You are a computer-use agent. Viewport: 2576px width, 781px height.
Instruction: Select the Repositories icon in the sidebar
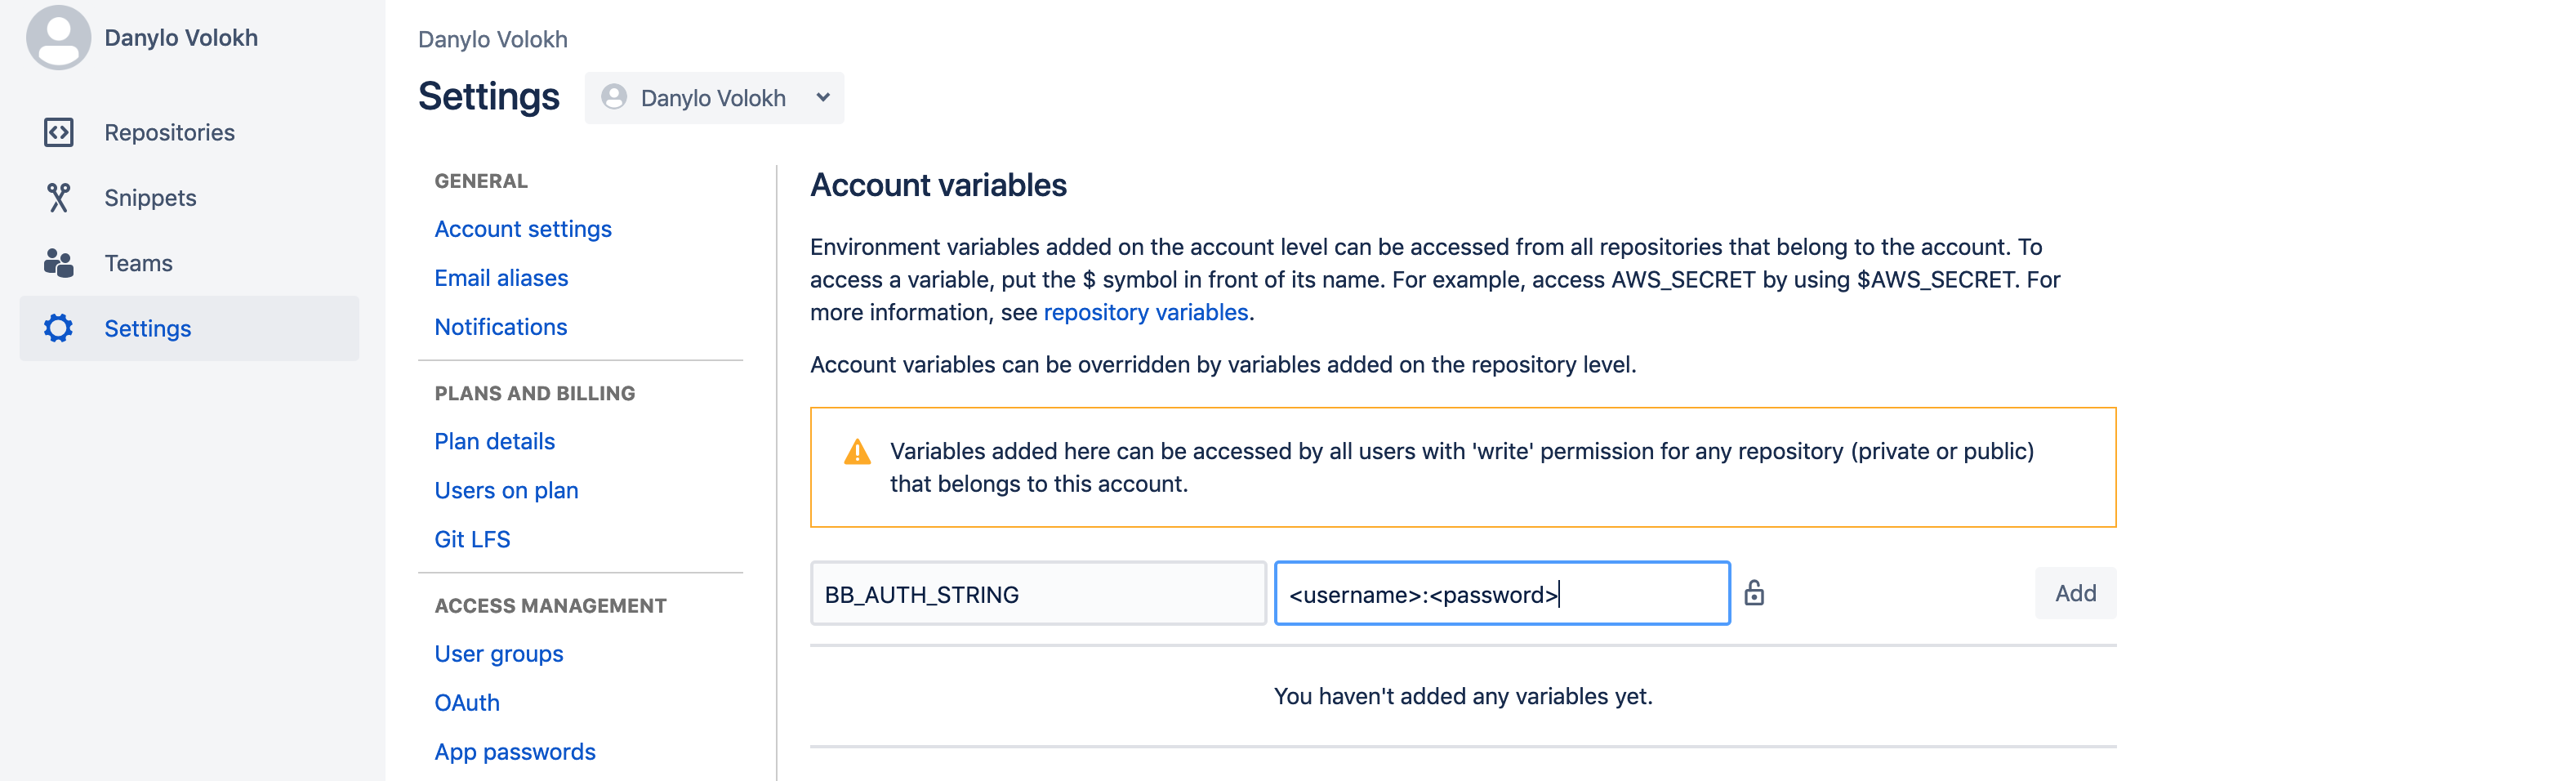[59, 131]
